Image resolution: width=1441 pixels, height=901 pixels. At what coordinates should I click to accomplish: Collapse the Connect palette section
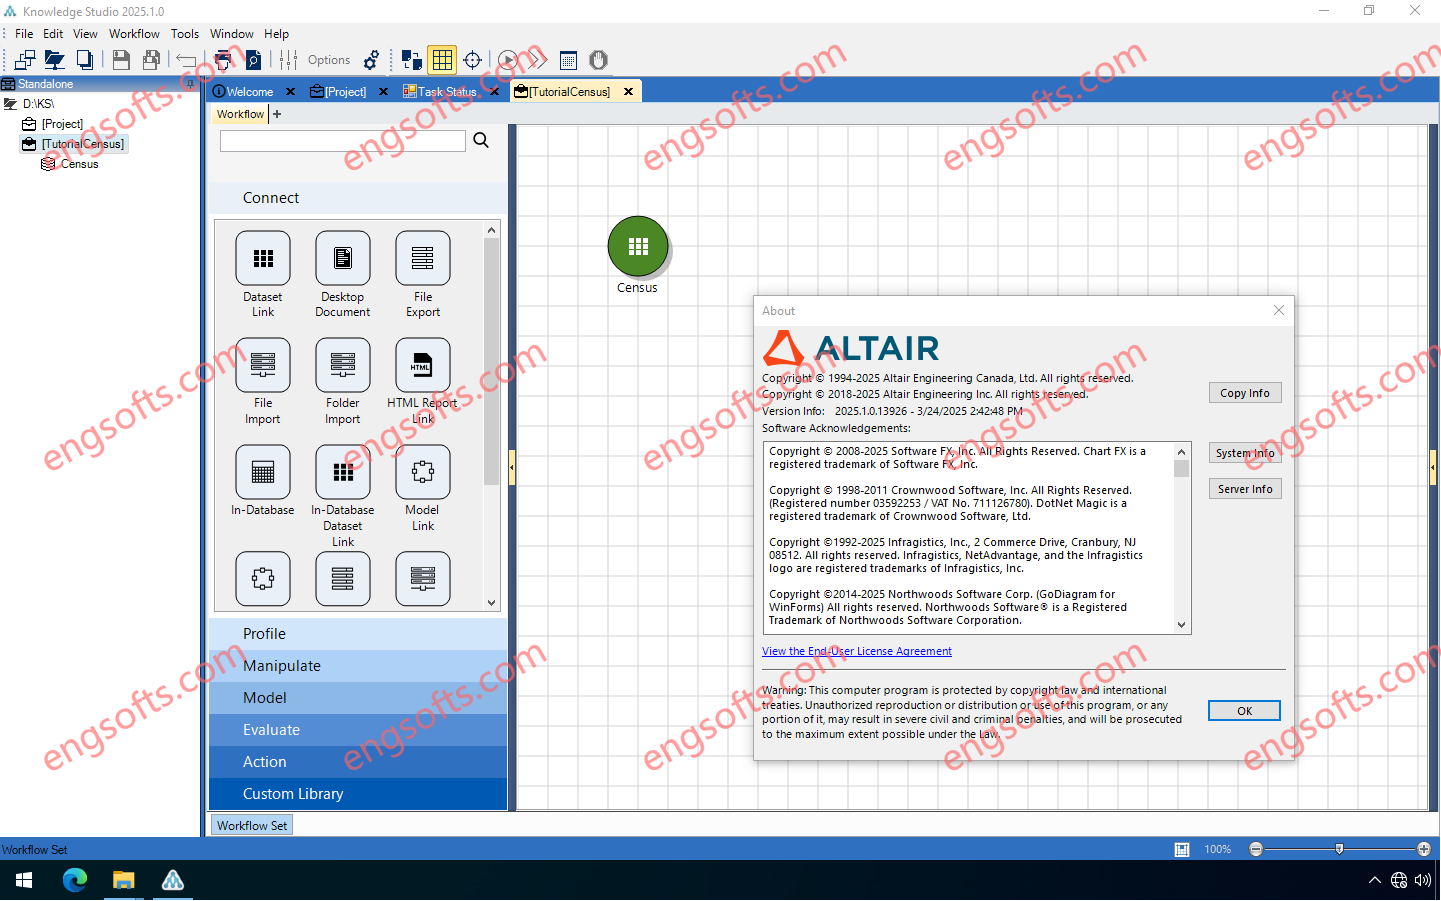point(358,198)
